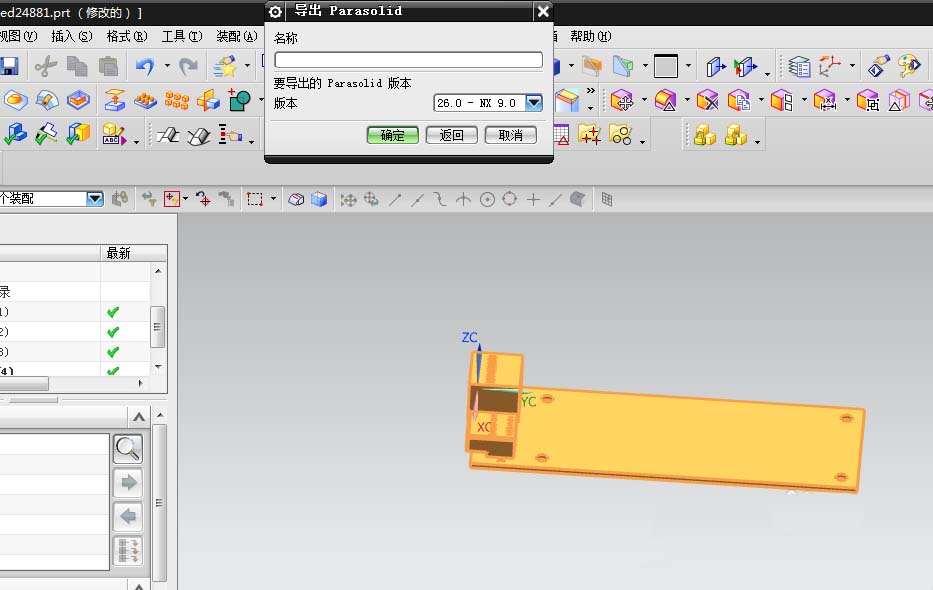Open the 帮助(H) menu

click(x=590, y=37)
